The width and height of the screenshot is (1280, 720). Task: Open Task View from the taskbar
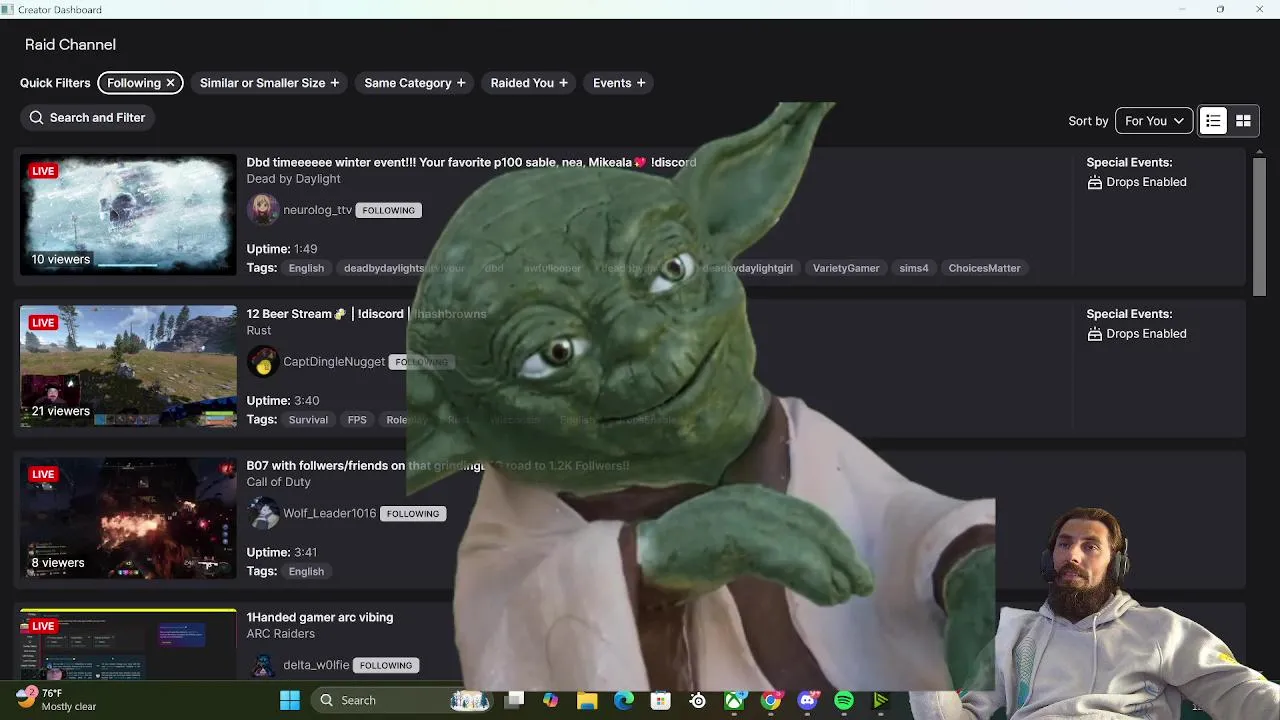514,700
